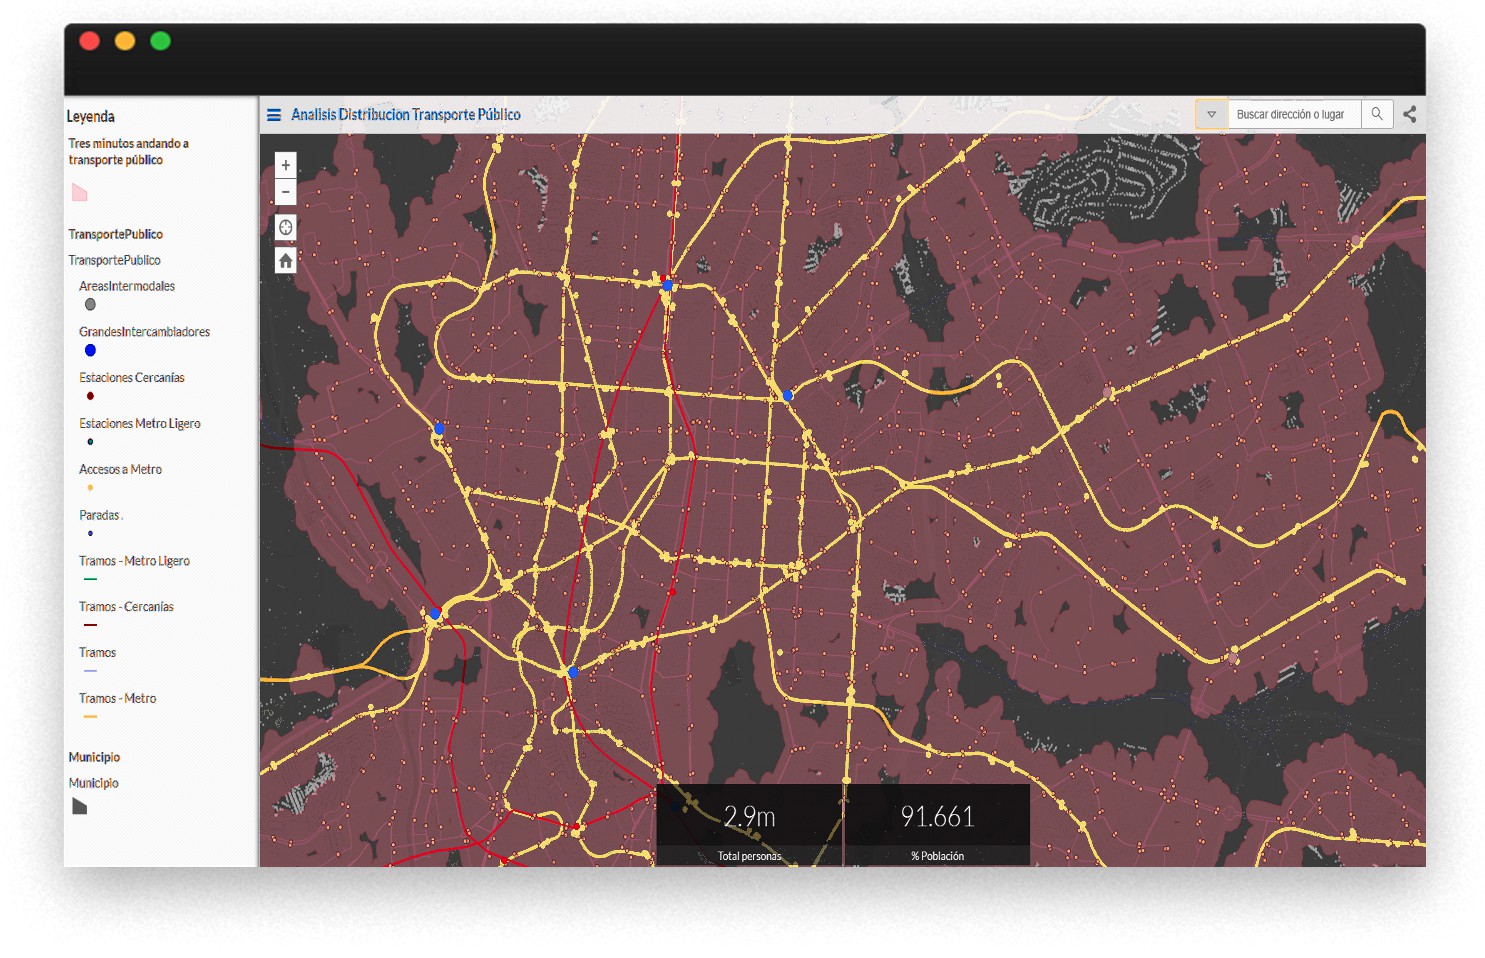1485x958 pixels.
Task: Select the 'Accesos a Metro' legend entry
Action: (x=120, y=470)
